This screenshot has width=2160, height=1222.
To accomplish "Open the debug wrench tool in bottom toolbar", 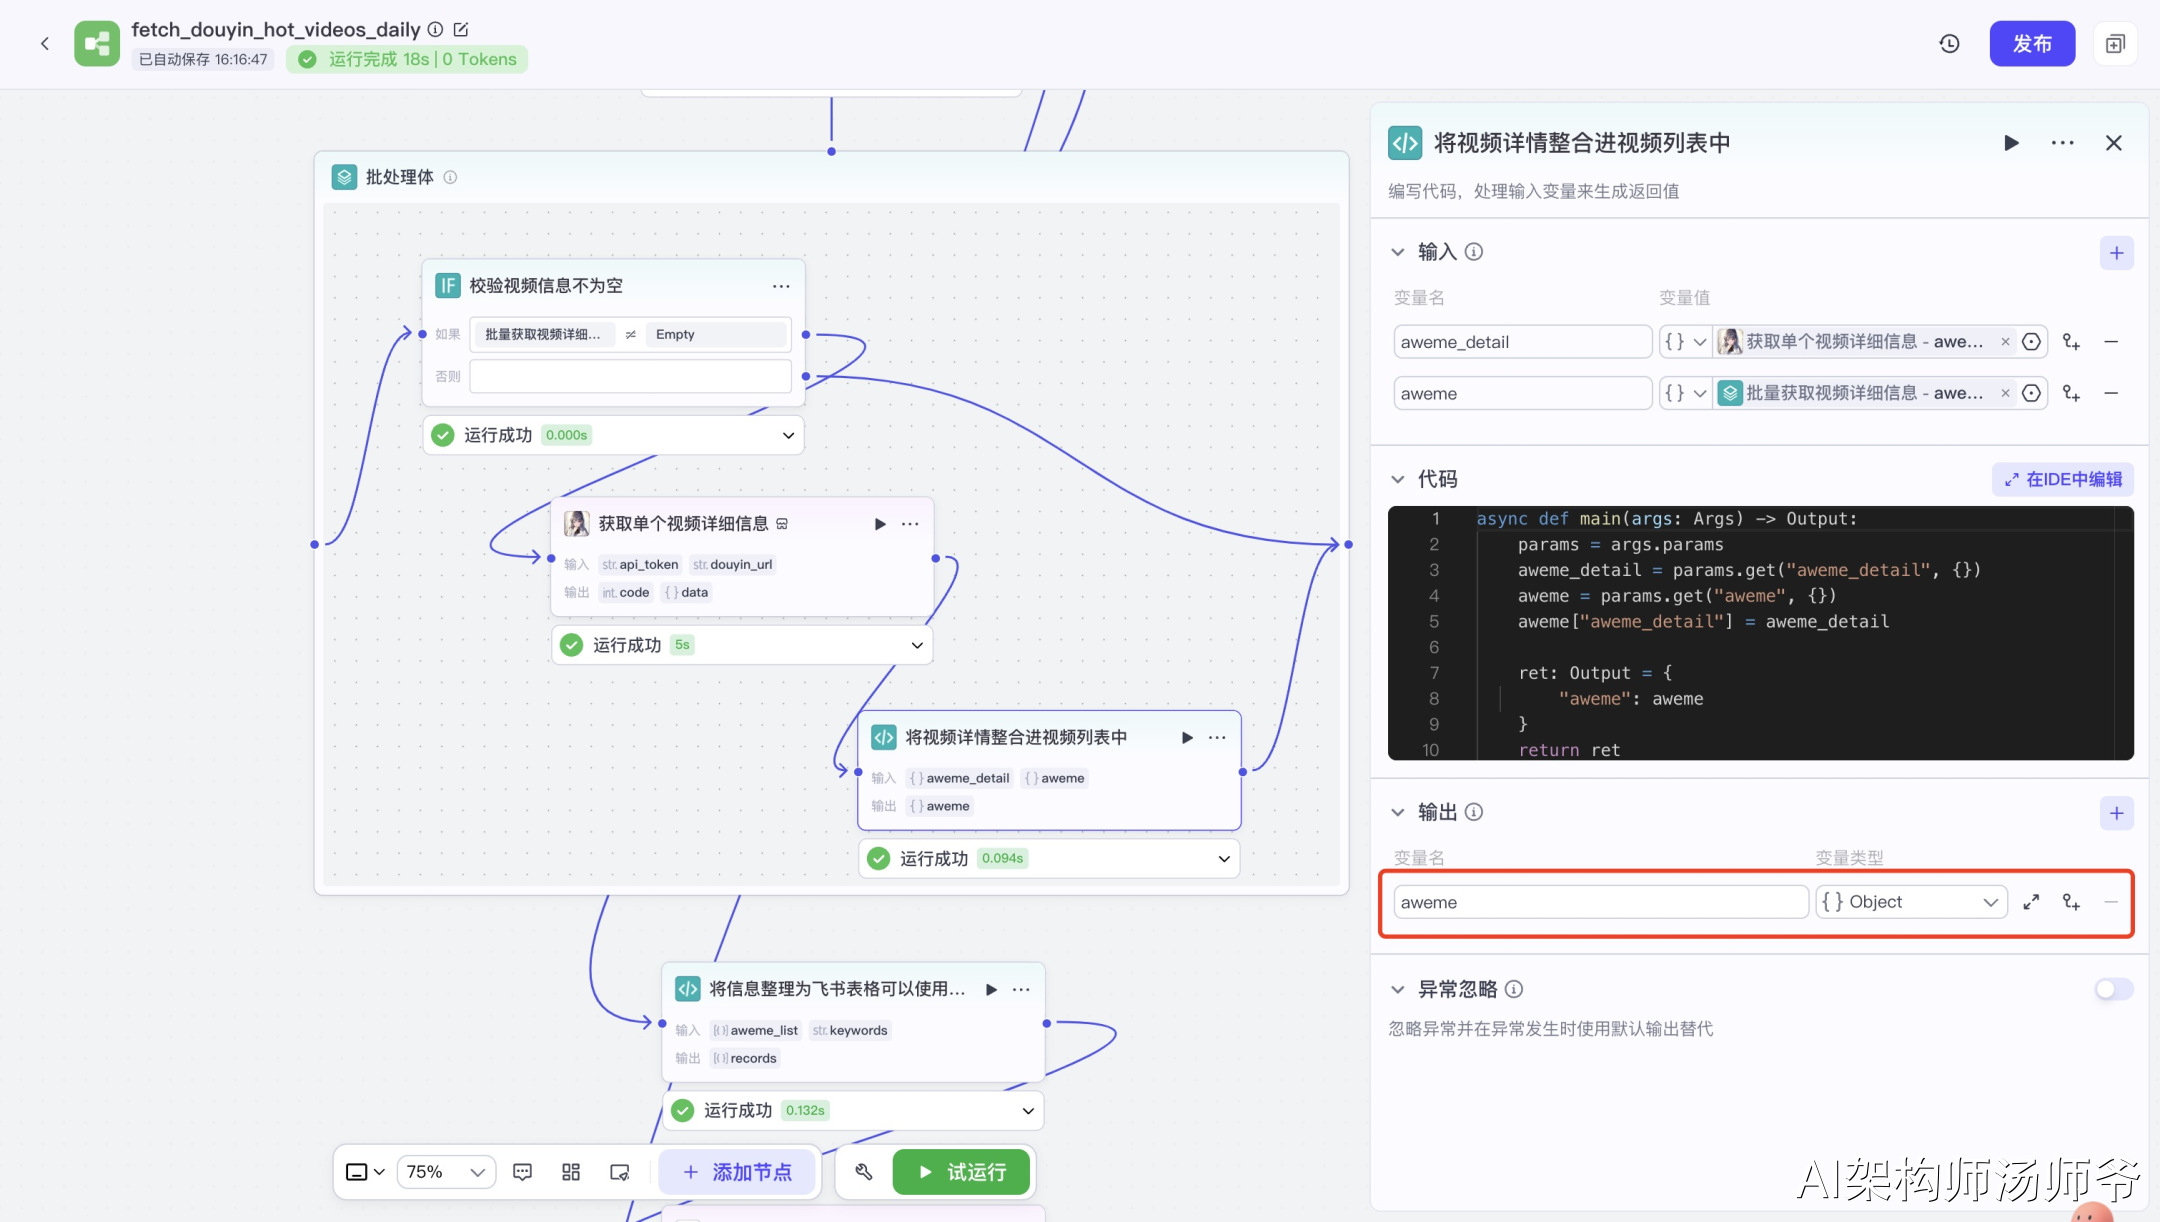I will (x=864, y=1172).
